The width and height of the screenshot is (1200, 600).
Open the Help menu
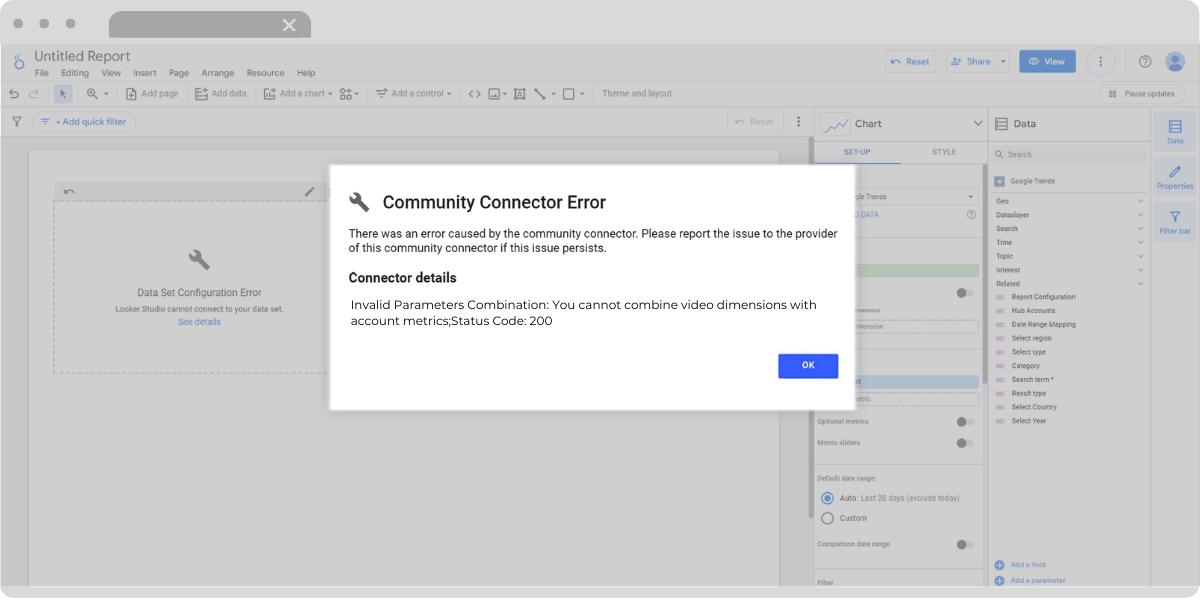click(306, 73)
